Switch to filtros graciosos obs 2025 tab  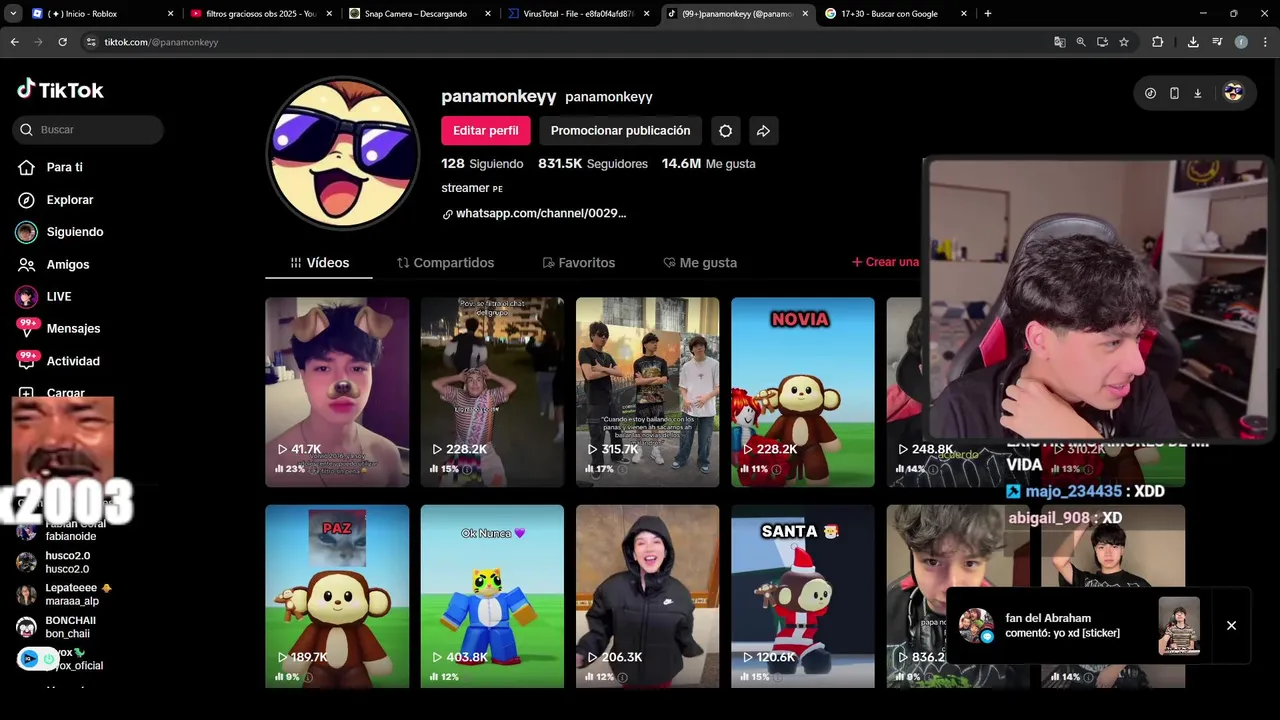262,14
